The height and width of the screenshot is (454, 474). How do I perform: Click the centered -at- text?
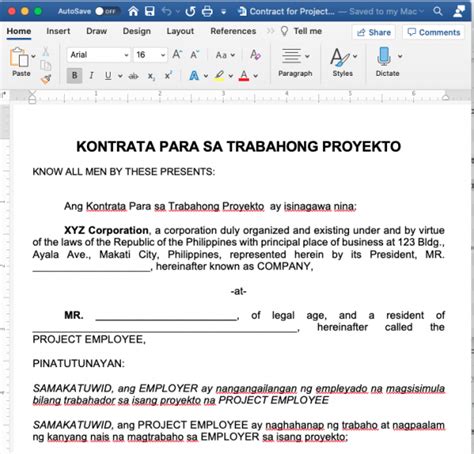click(x=239, y=291)
